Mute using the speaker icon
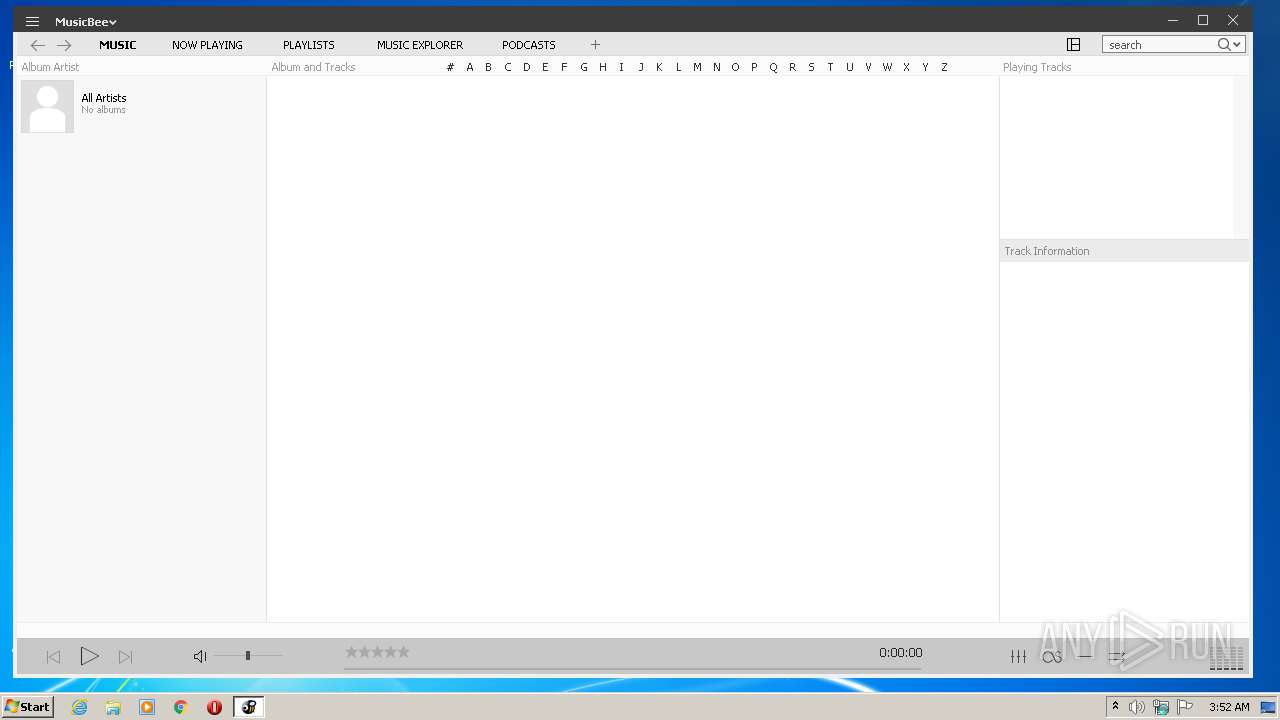1280x720 pixels. (x=200, y=656)
